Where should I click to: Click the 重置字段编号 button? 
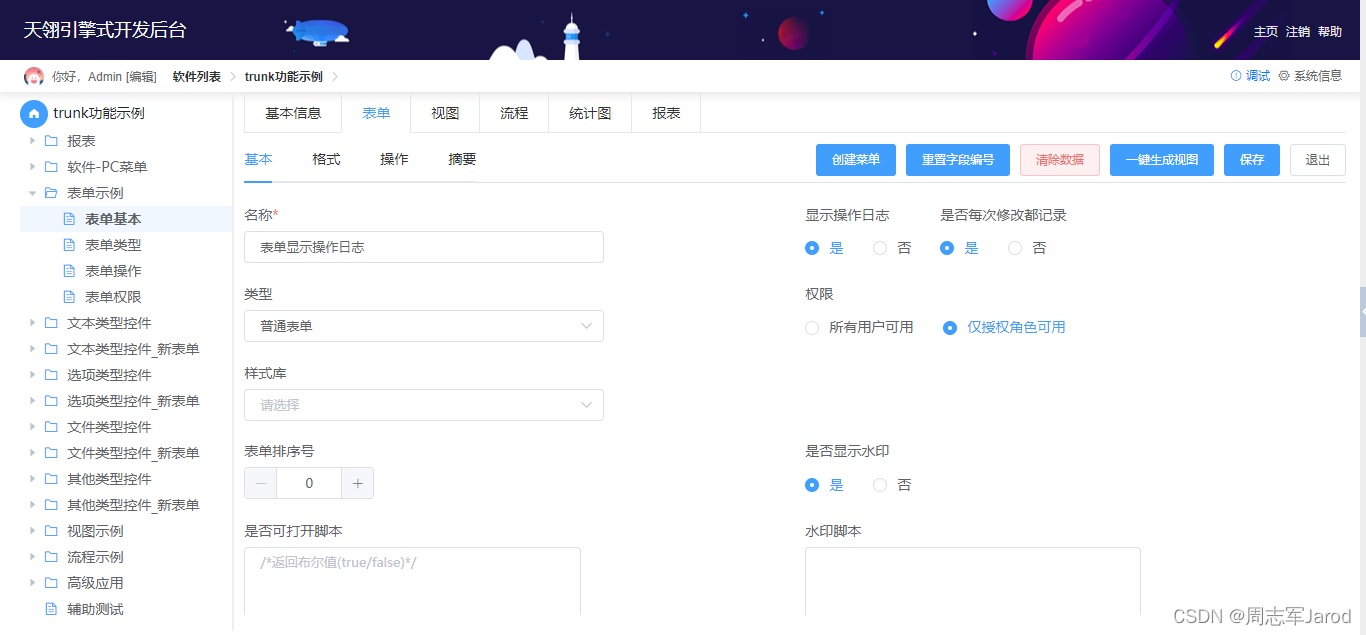click(x=958, y=160)
